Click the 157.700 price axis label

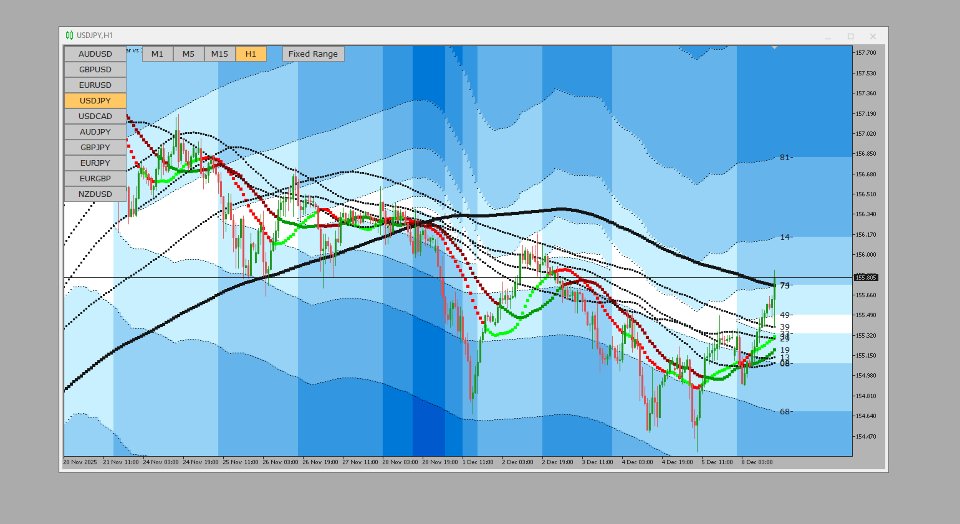pyautogui.click(x=866, y=53)
